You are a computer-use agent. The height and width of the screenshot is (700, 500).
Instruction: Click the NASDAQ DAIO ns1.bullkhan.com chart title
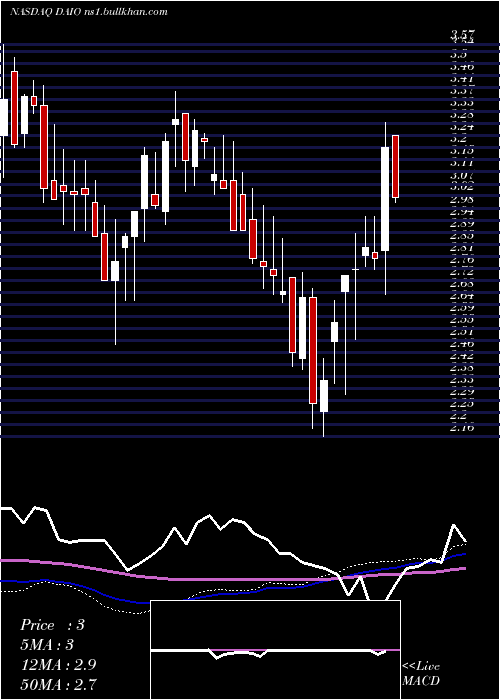(x=89, y=12)
